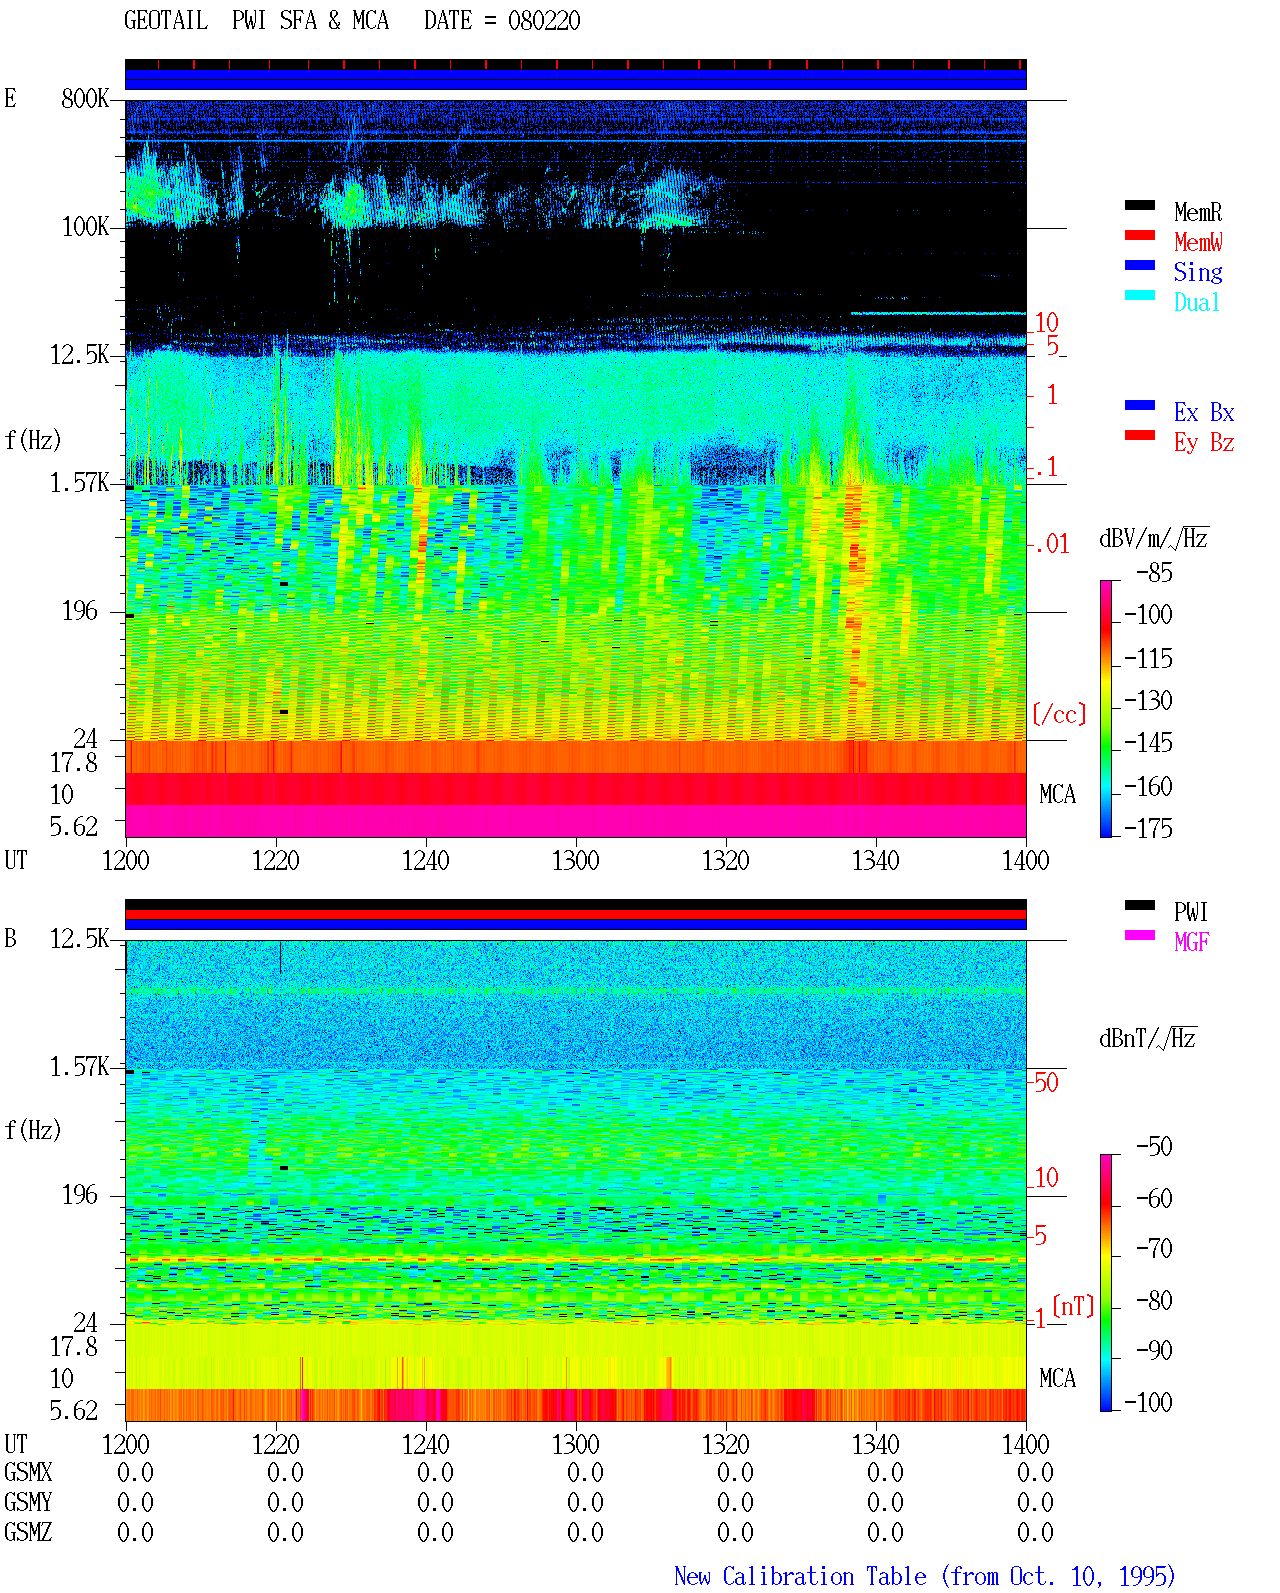Click the dBV/m electric field color bar
Screen dimensions: 1280x1593
point(1106,708)
